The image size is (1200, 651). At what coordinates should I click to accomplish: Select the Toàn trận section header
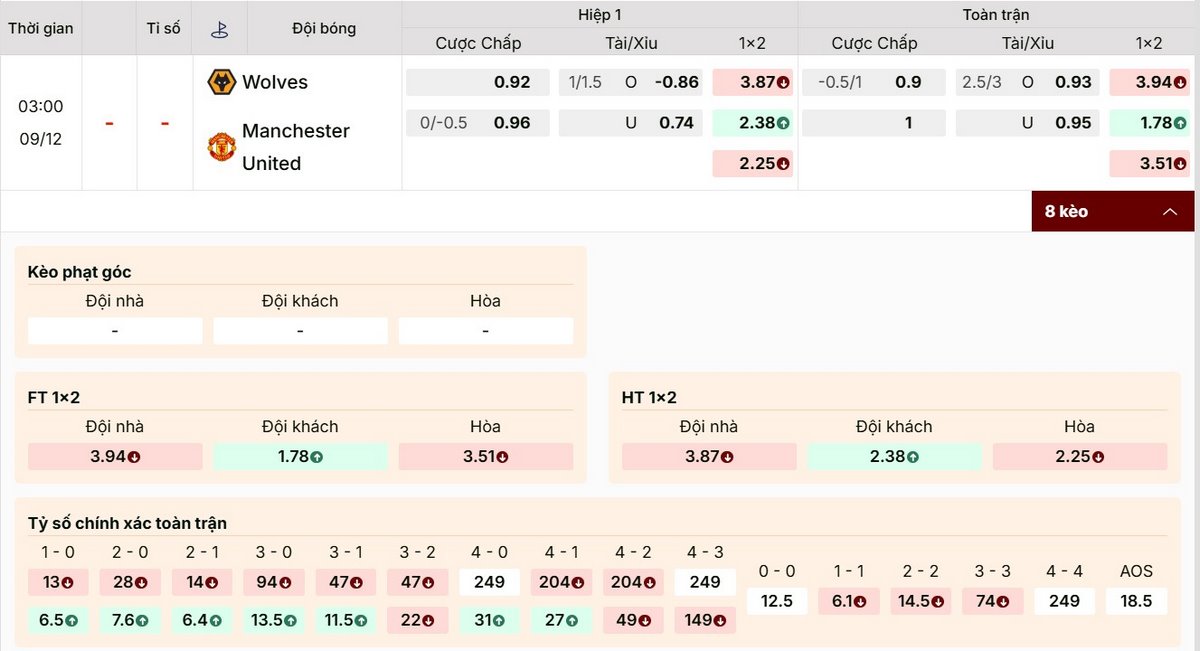click(995, 15)
